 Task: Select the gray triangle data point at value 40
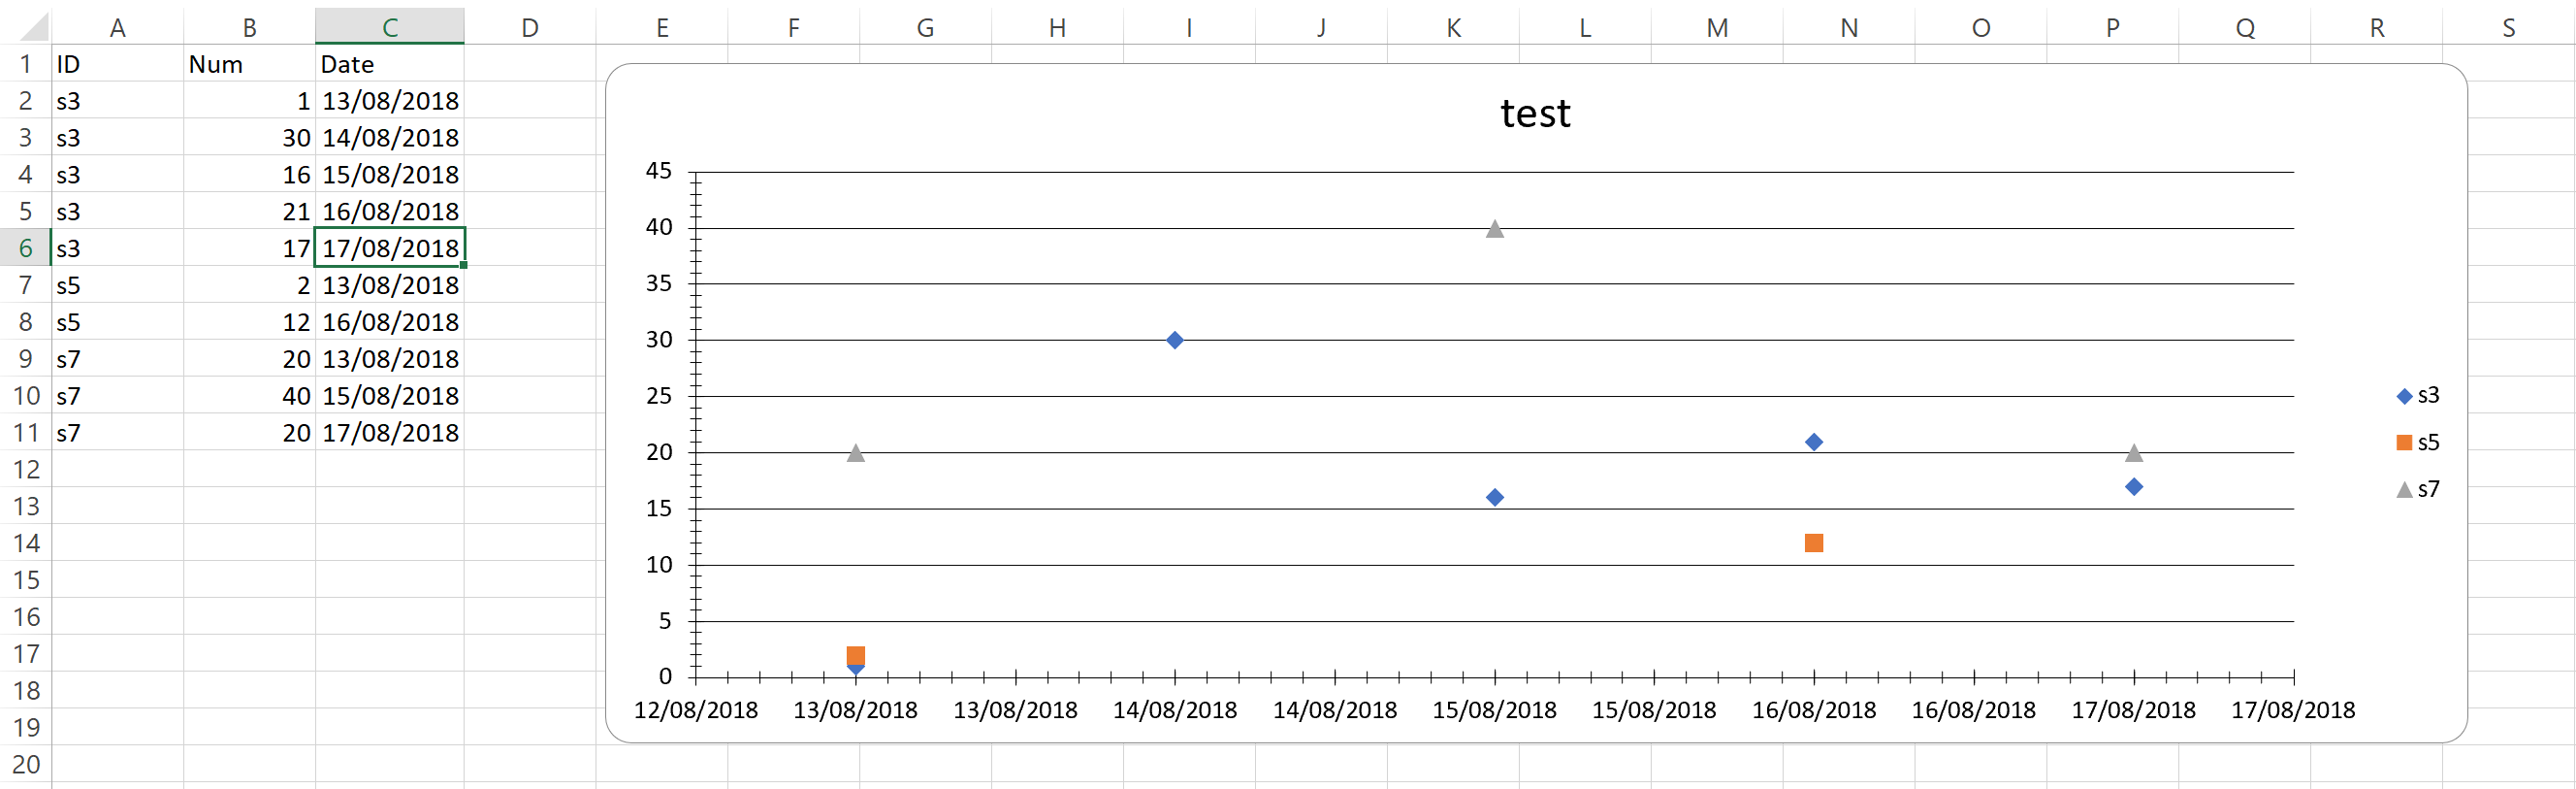(1494, 228)
